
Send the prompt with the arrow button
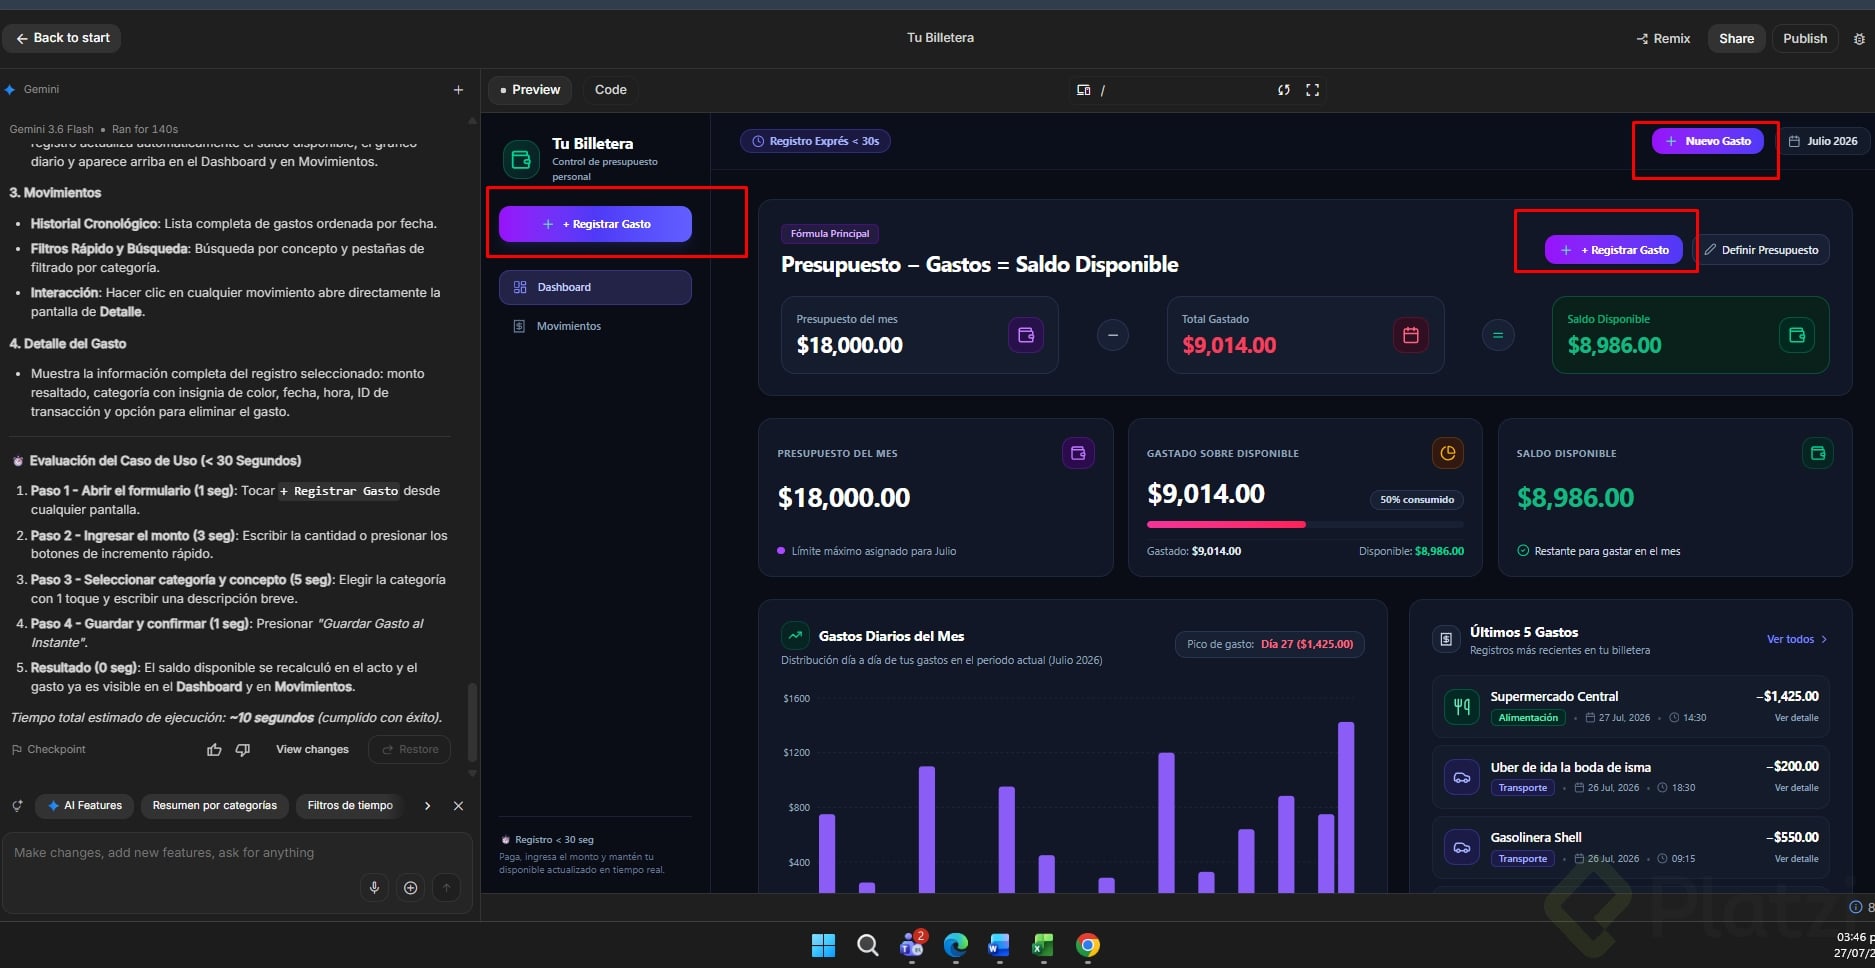pyautogui.click(x=447, y=887)
